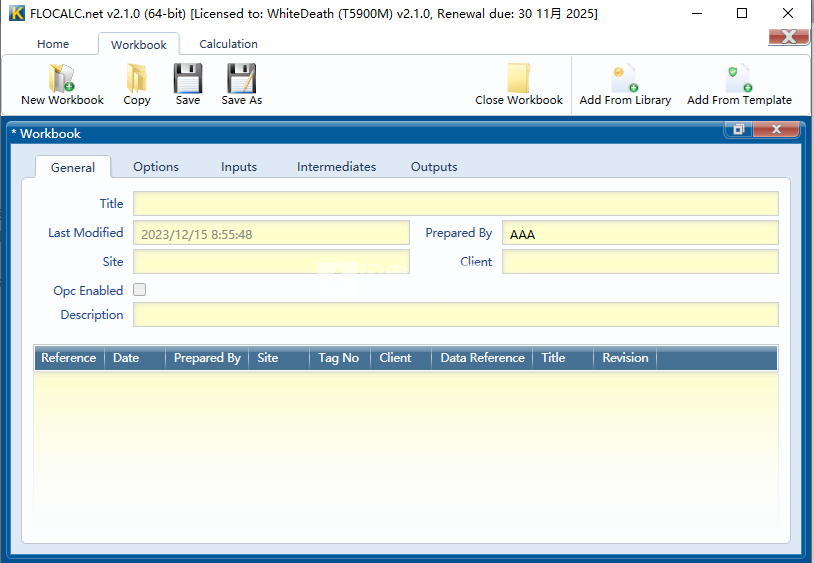Click the Revision column header

625,358
